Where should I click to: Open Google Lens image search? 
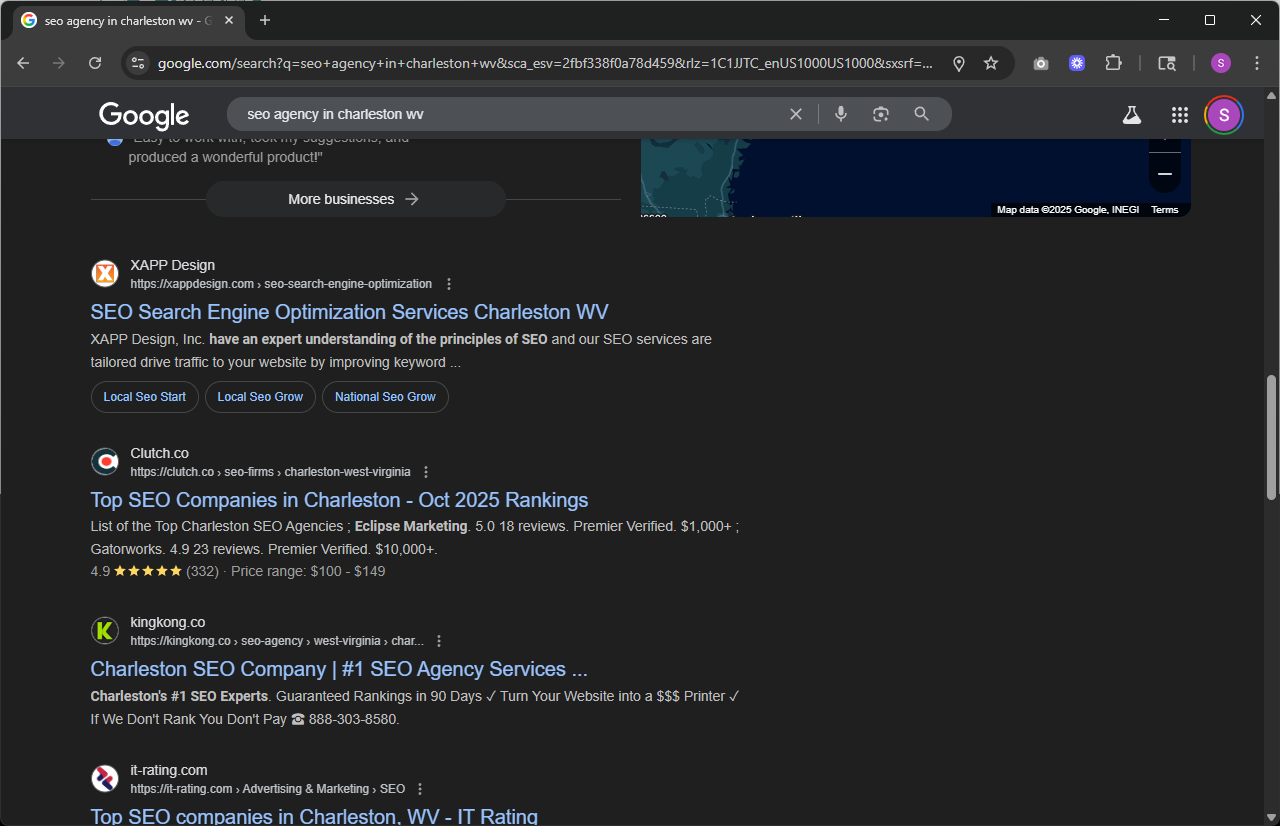(881, 114)
